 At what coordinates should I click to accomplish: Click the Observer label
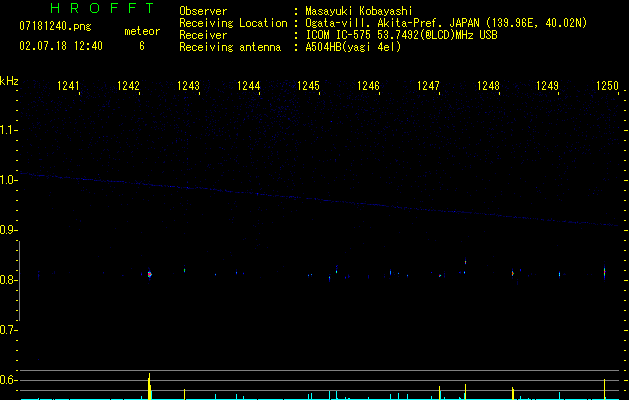[x=203, y=11]
